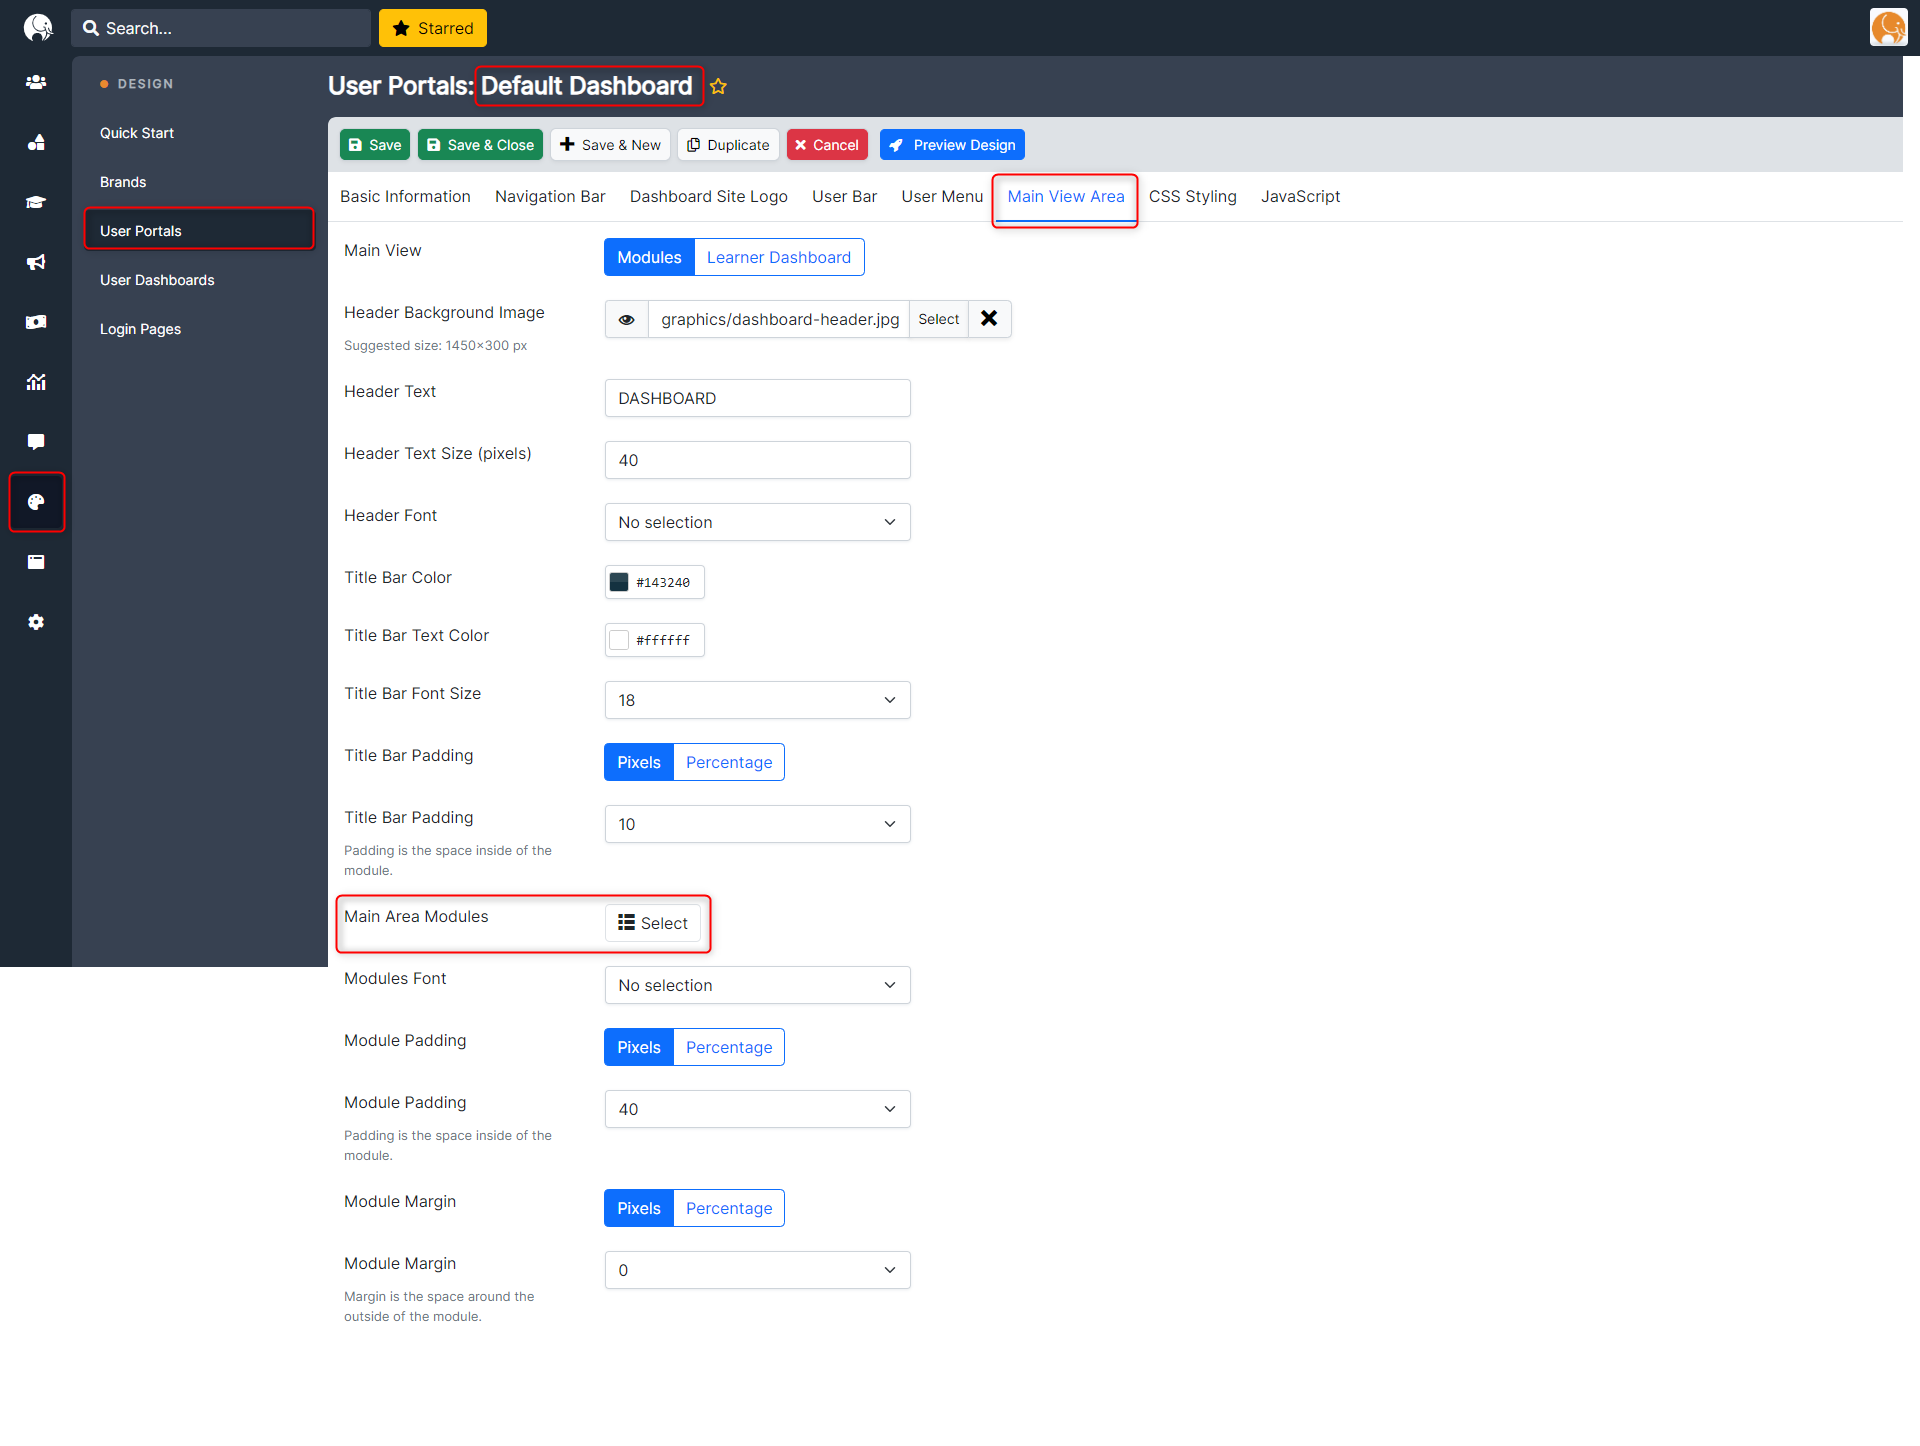This screenshot has width=1920, height=1446.
Task: Open the megaphone announcements section
Action: (x=36, y=262)
